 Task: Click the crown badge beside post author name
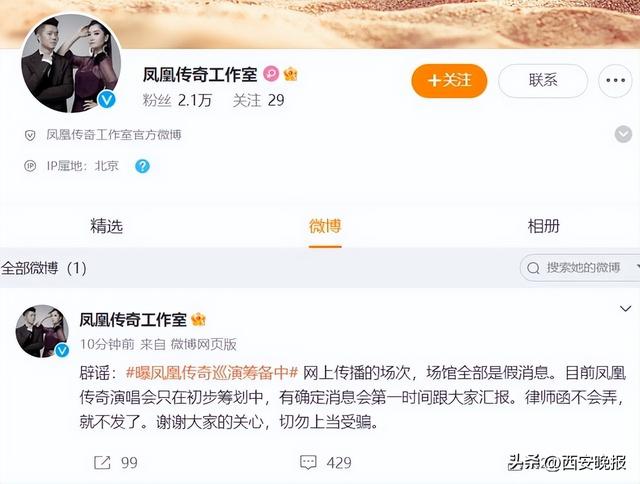click(198, 320)
